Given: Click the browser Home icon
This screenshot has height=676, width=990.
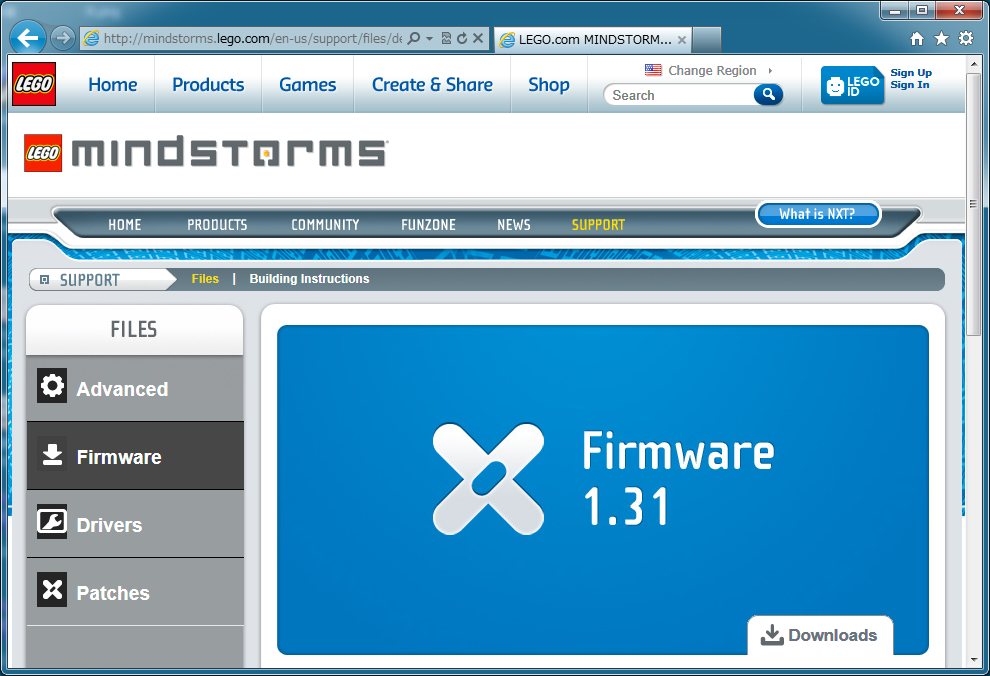Looking at the screenshot, I should pyautogui.click(x=916, y=37).
